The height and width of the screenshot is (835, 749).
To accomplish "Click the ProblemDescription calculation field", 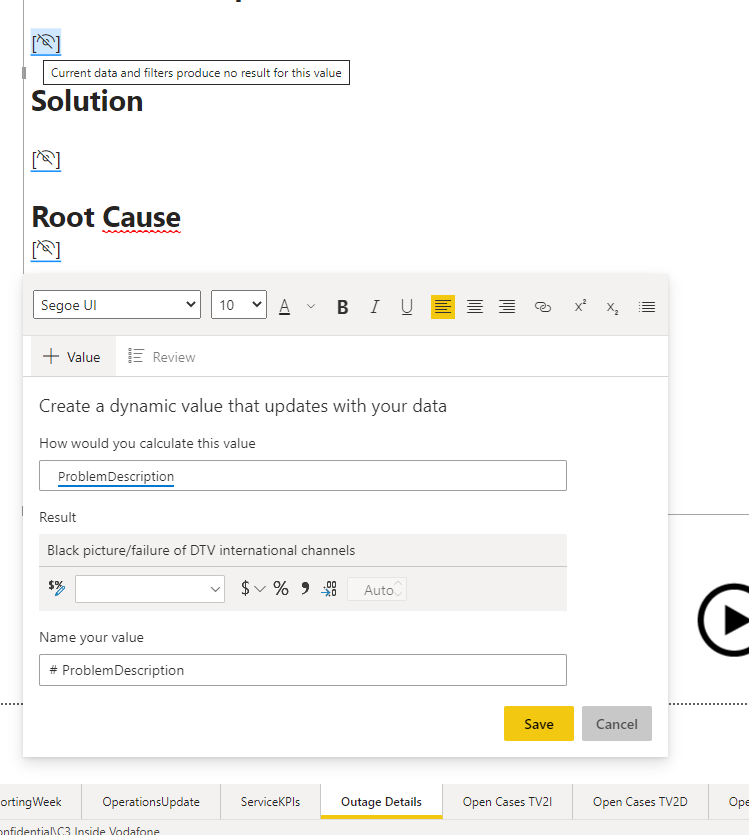I will click(303, 476).
